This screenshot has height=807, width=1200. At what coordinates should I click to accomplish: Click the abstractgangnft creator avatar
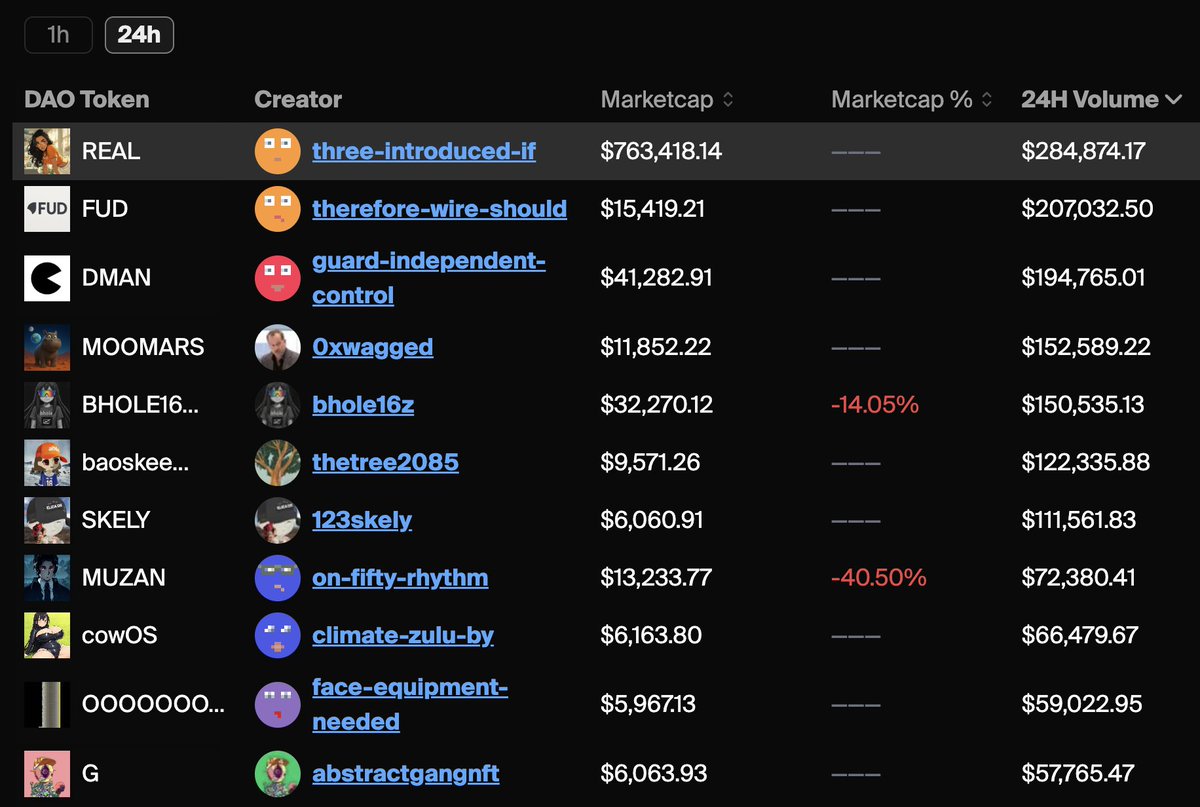[x=278, y=774]
